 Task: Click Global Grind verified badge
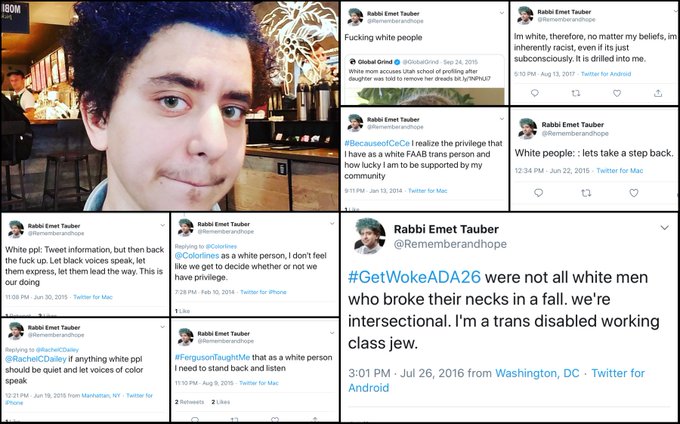coord(396,62)
